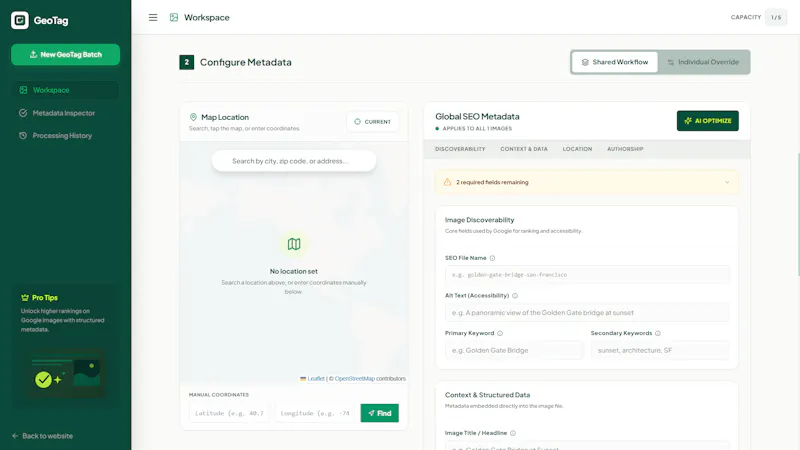Click the Secondary Keywords info icon
The height and width of the screenshot is (450, 800).
[658, 333]
